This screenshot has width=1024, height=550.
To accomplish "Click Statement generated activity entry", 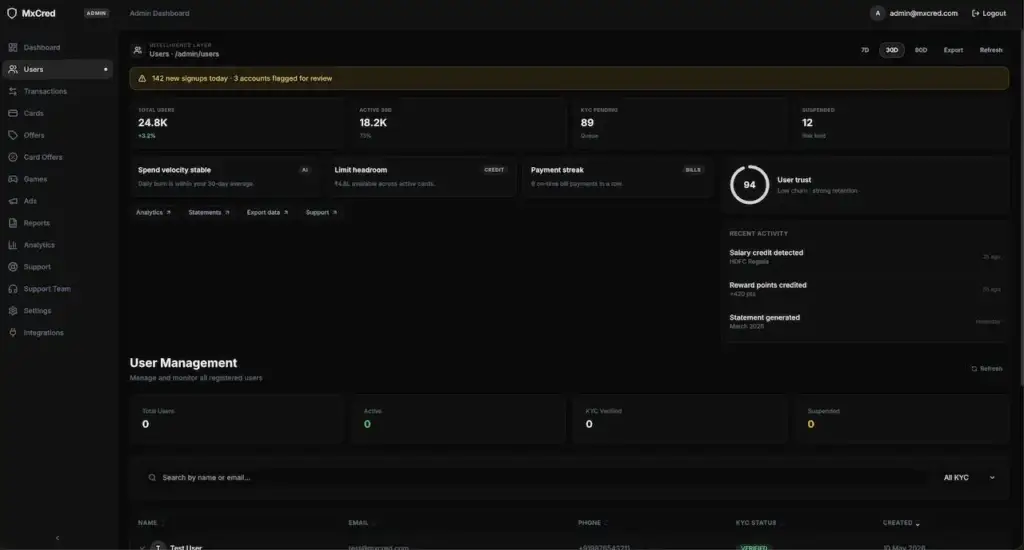I will click(865, 321).
